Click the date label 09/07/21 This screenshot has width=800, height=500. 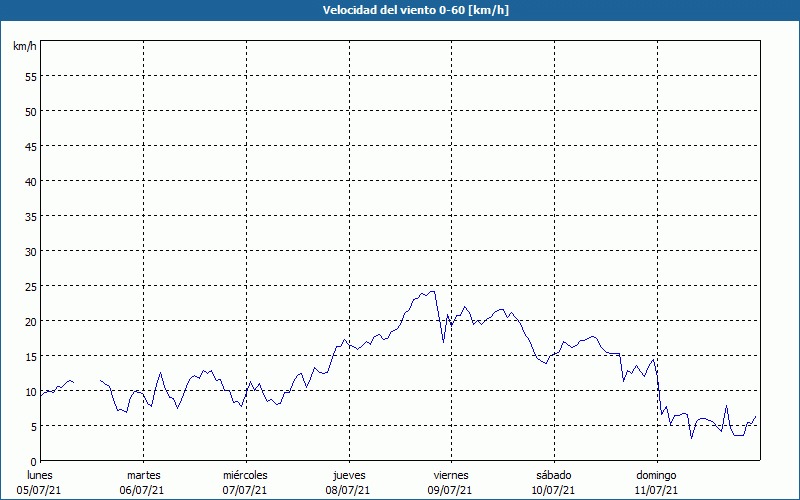click(x=450, y=490)
